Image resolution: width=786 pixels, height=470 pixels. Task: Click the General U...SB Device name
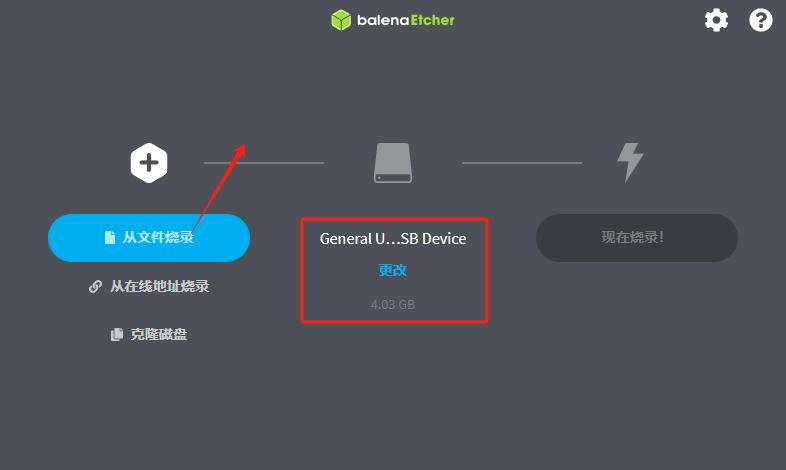pyautogui.click(x=393, y=239)
